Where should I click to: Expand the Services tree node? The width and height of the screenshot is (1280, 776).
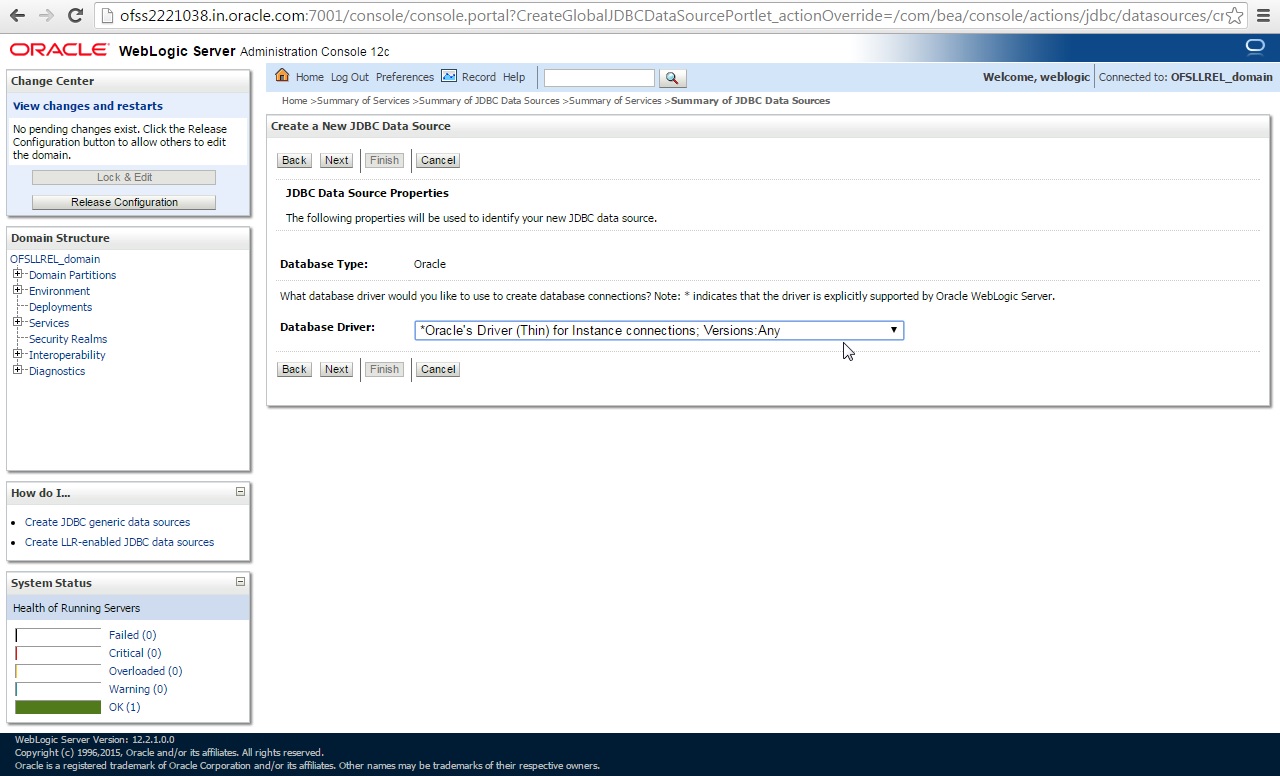[x=18, y=322]
